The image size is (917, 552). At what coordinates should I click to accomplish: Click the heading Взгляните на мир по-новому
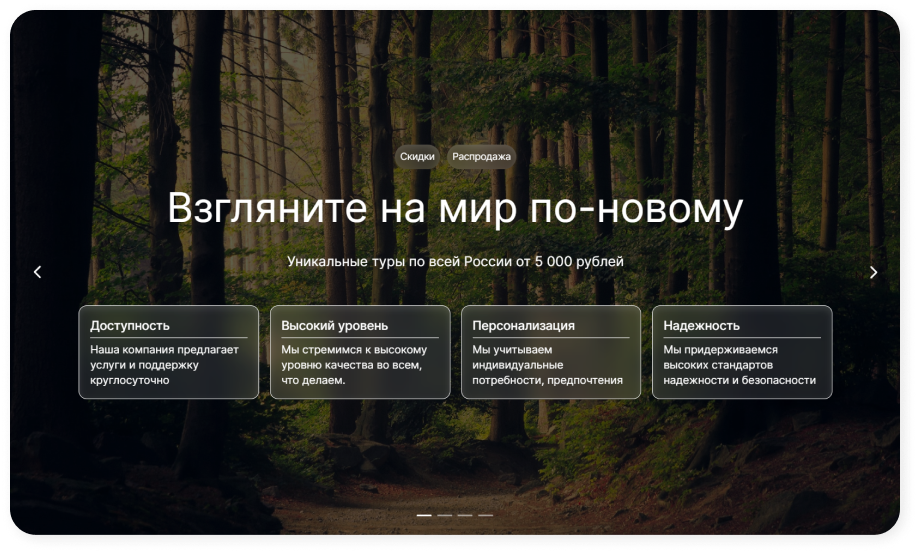455,209
